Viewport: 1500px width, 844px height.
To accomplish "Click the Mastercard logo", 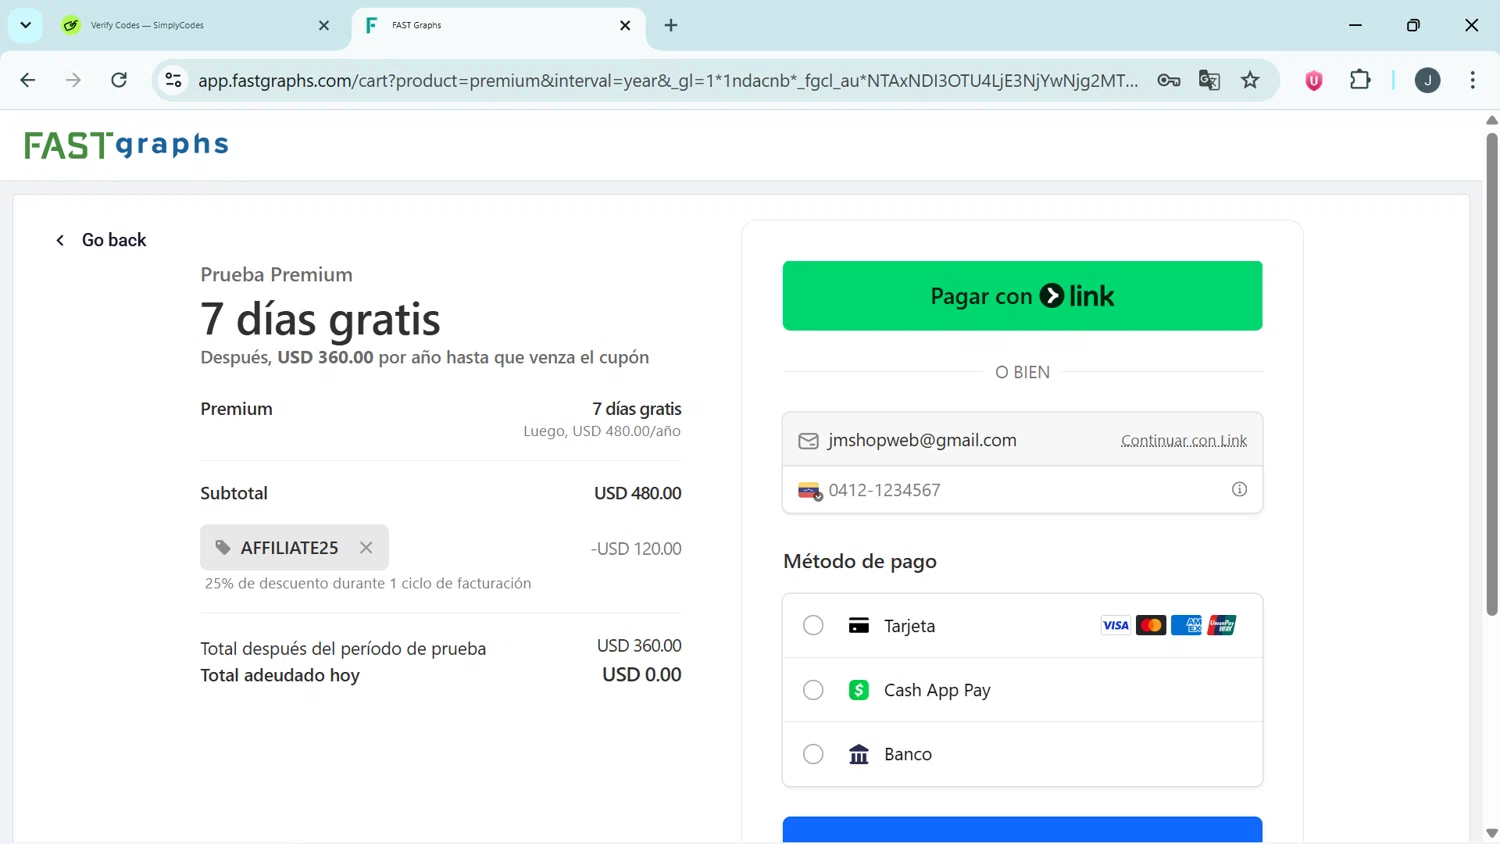I will [1151, 626].
